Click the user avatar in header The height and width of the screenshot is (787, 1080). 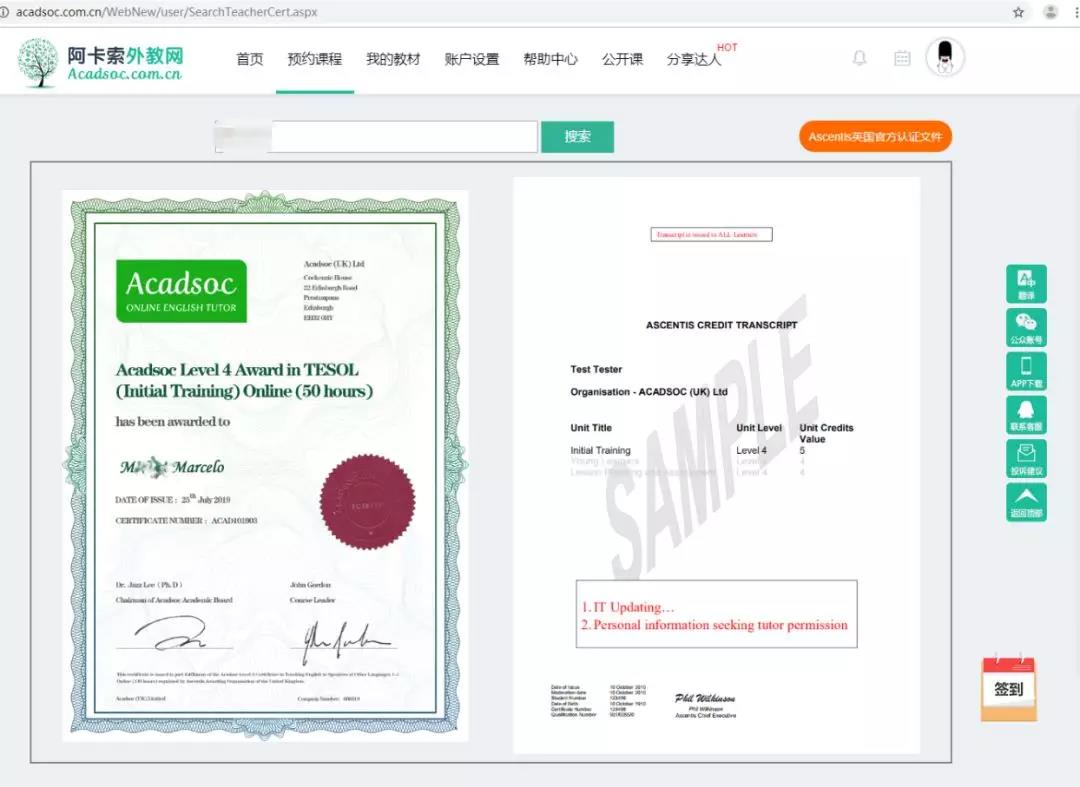coord(945,58)
